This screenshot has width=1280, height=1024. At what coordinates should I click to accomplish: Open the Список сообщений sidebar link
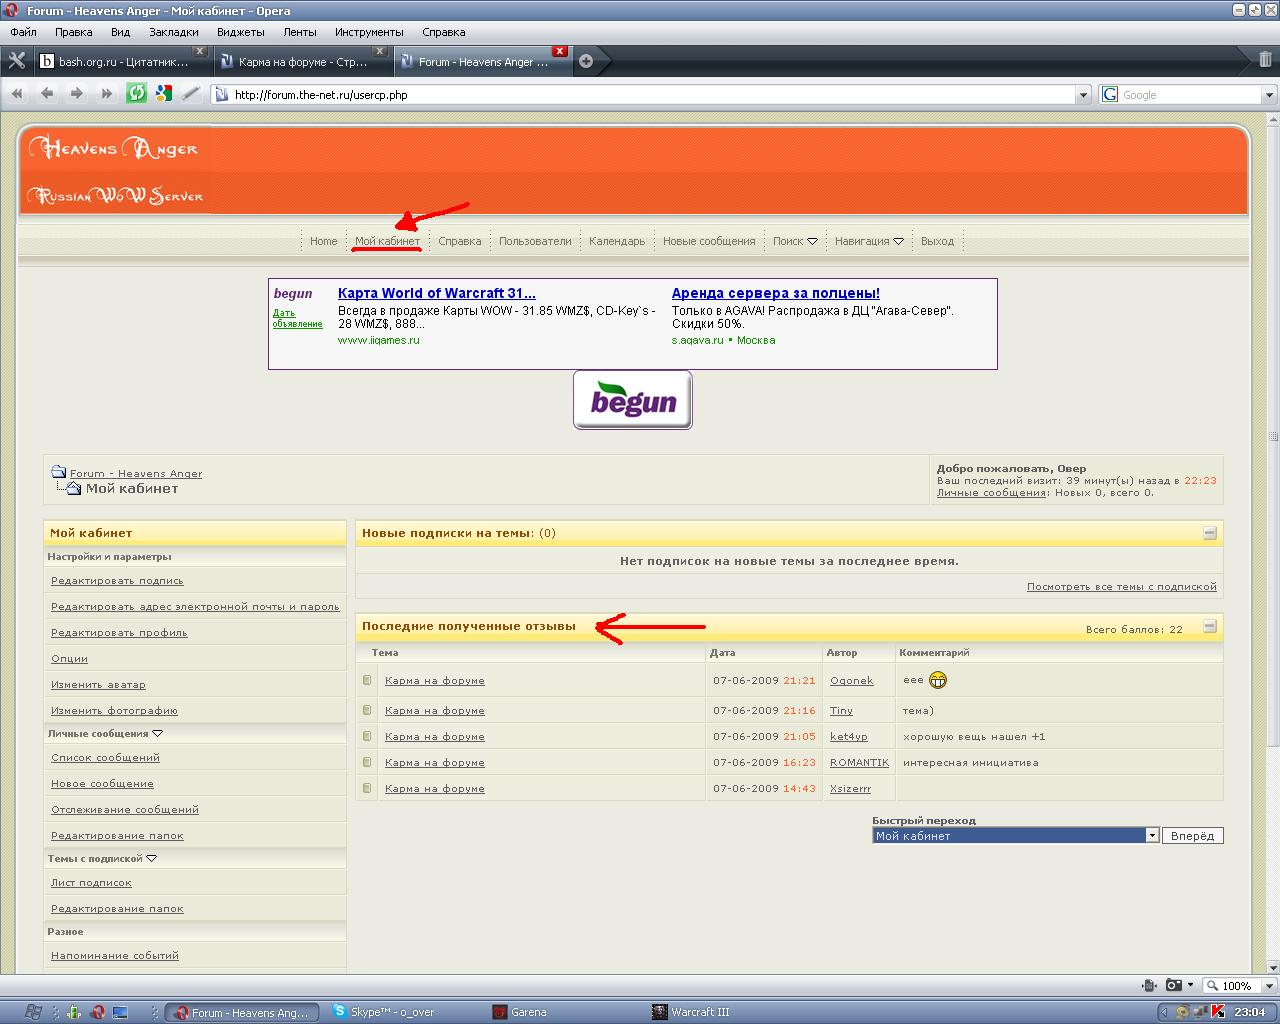point(105,758)
